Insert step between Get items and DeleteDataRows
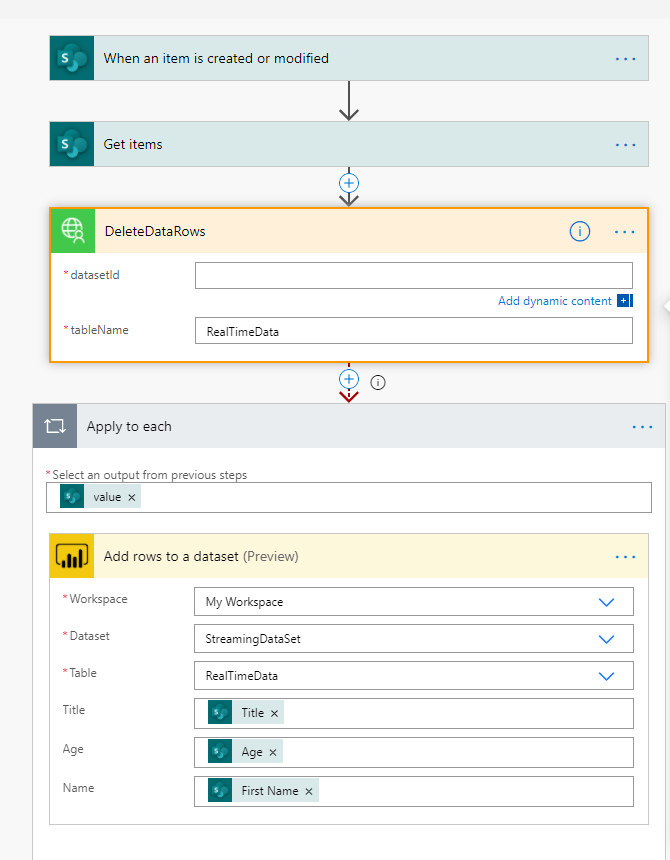This screenshot has height=860, width=670. point(349,183)
